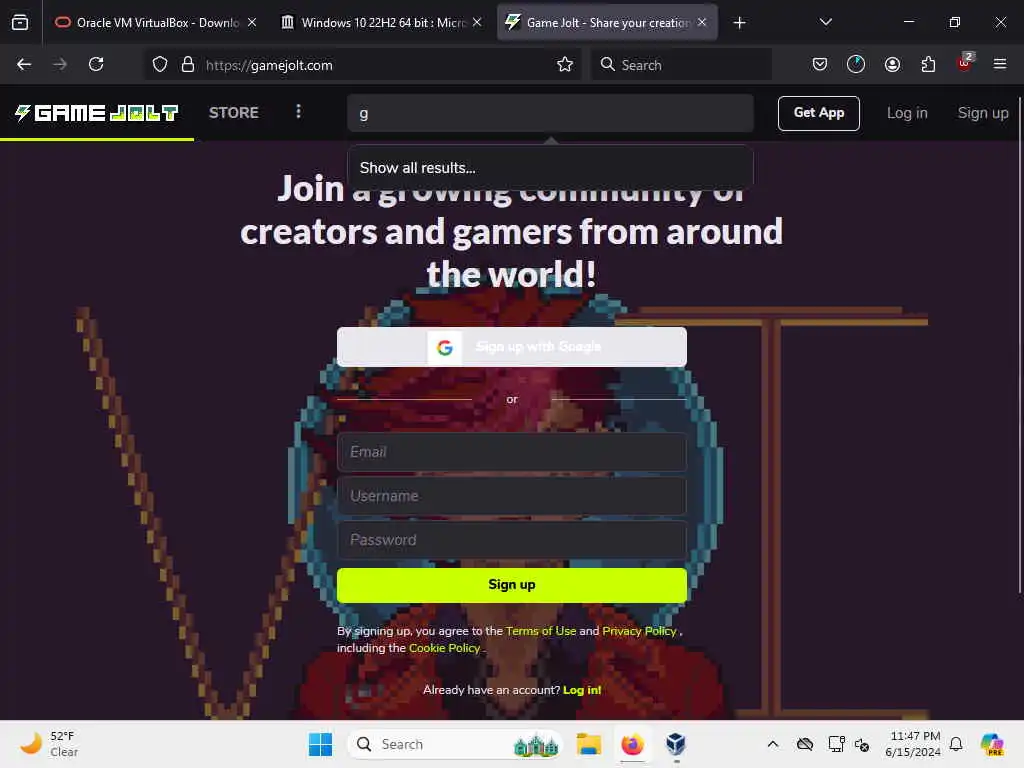The image size is (1024, 768).
Task: Sign up with Google button
Action: point(512,347)
